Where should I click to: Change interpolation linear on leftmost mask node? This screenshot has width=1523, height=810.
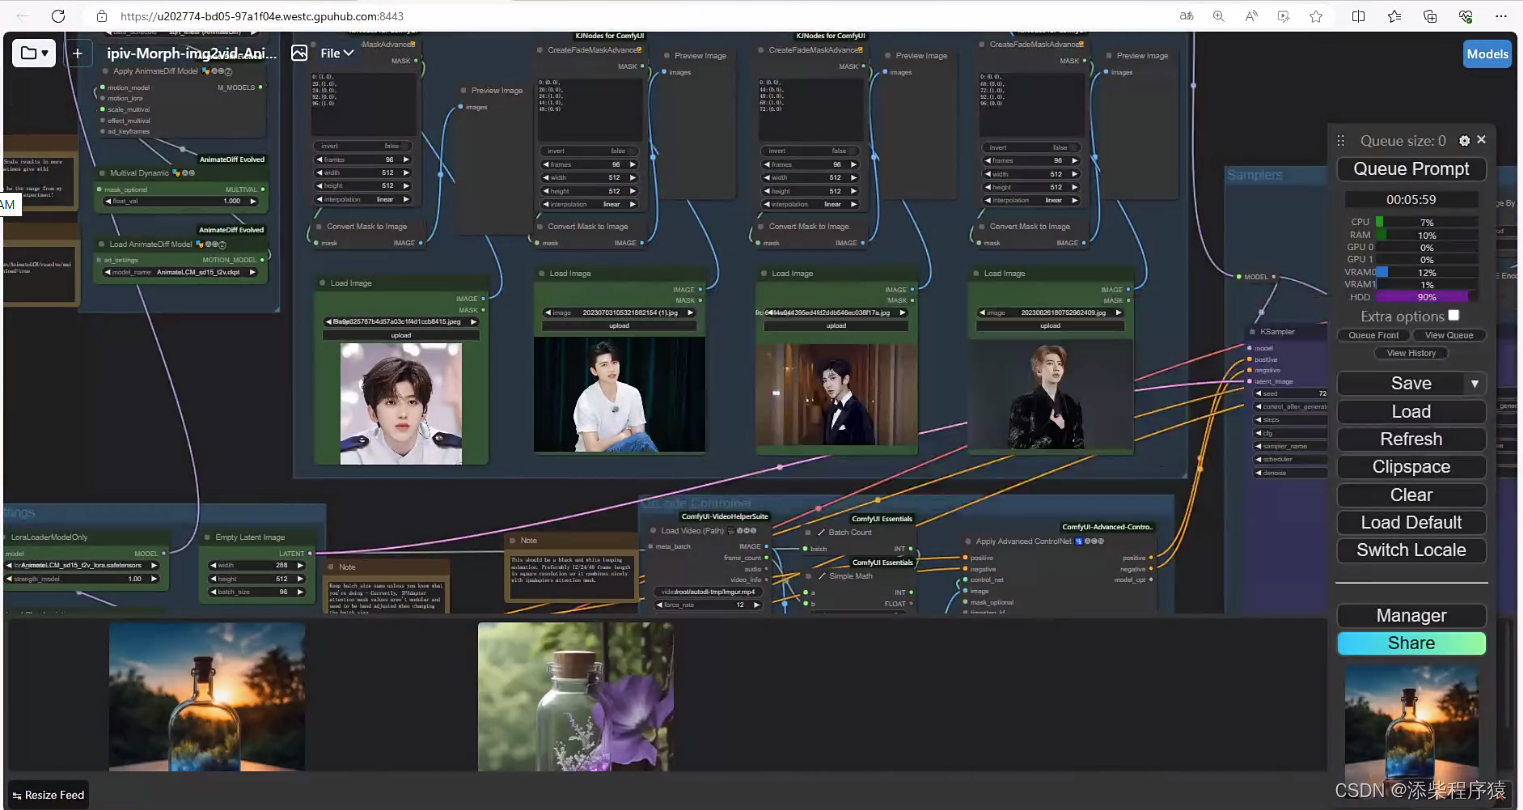click(362, 199)
